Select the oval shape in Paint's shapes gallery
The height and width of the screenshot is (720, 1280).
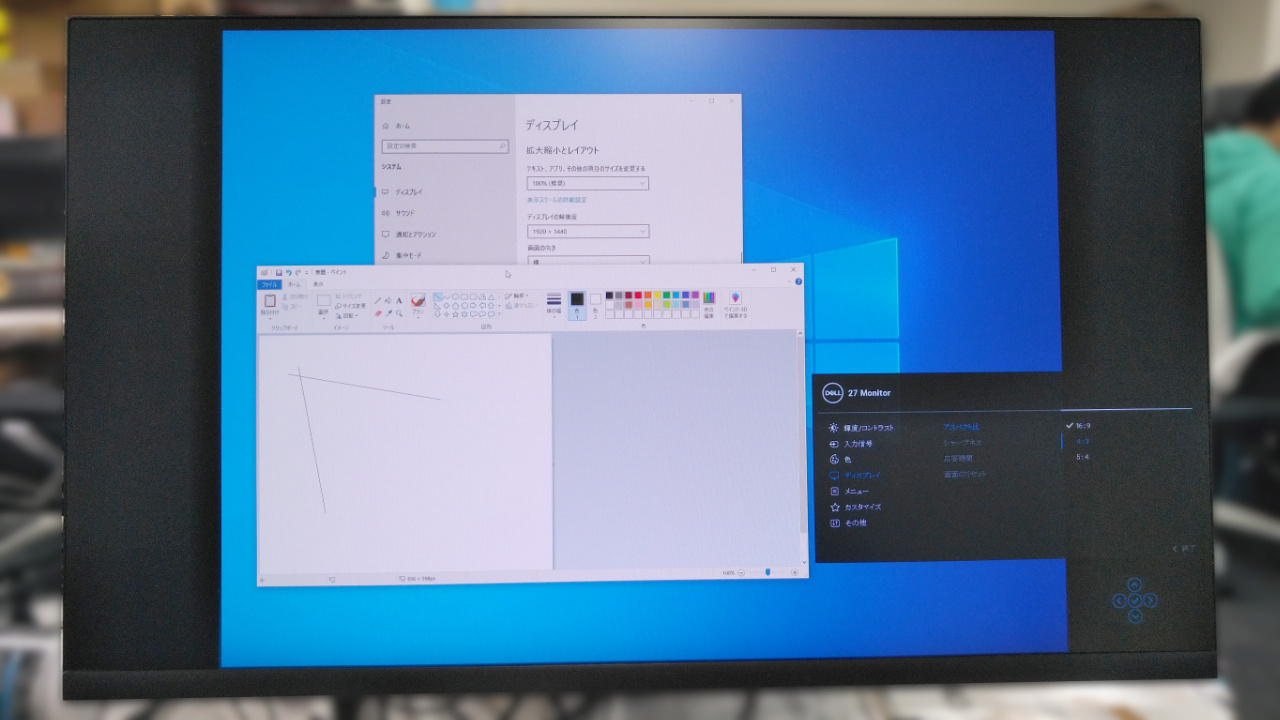[455, 297]
